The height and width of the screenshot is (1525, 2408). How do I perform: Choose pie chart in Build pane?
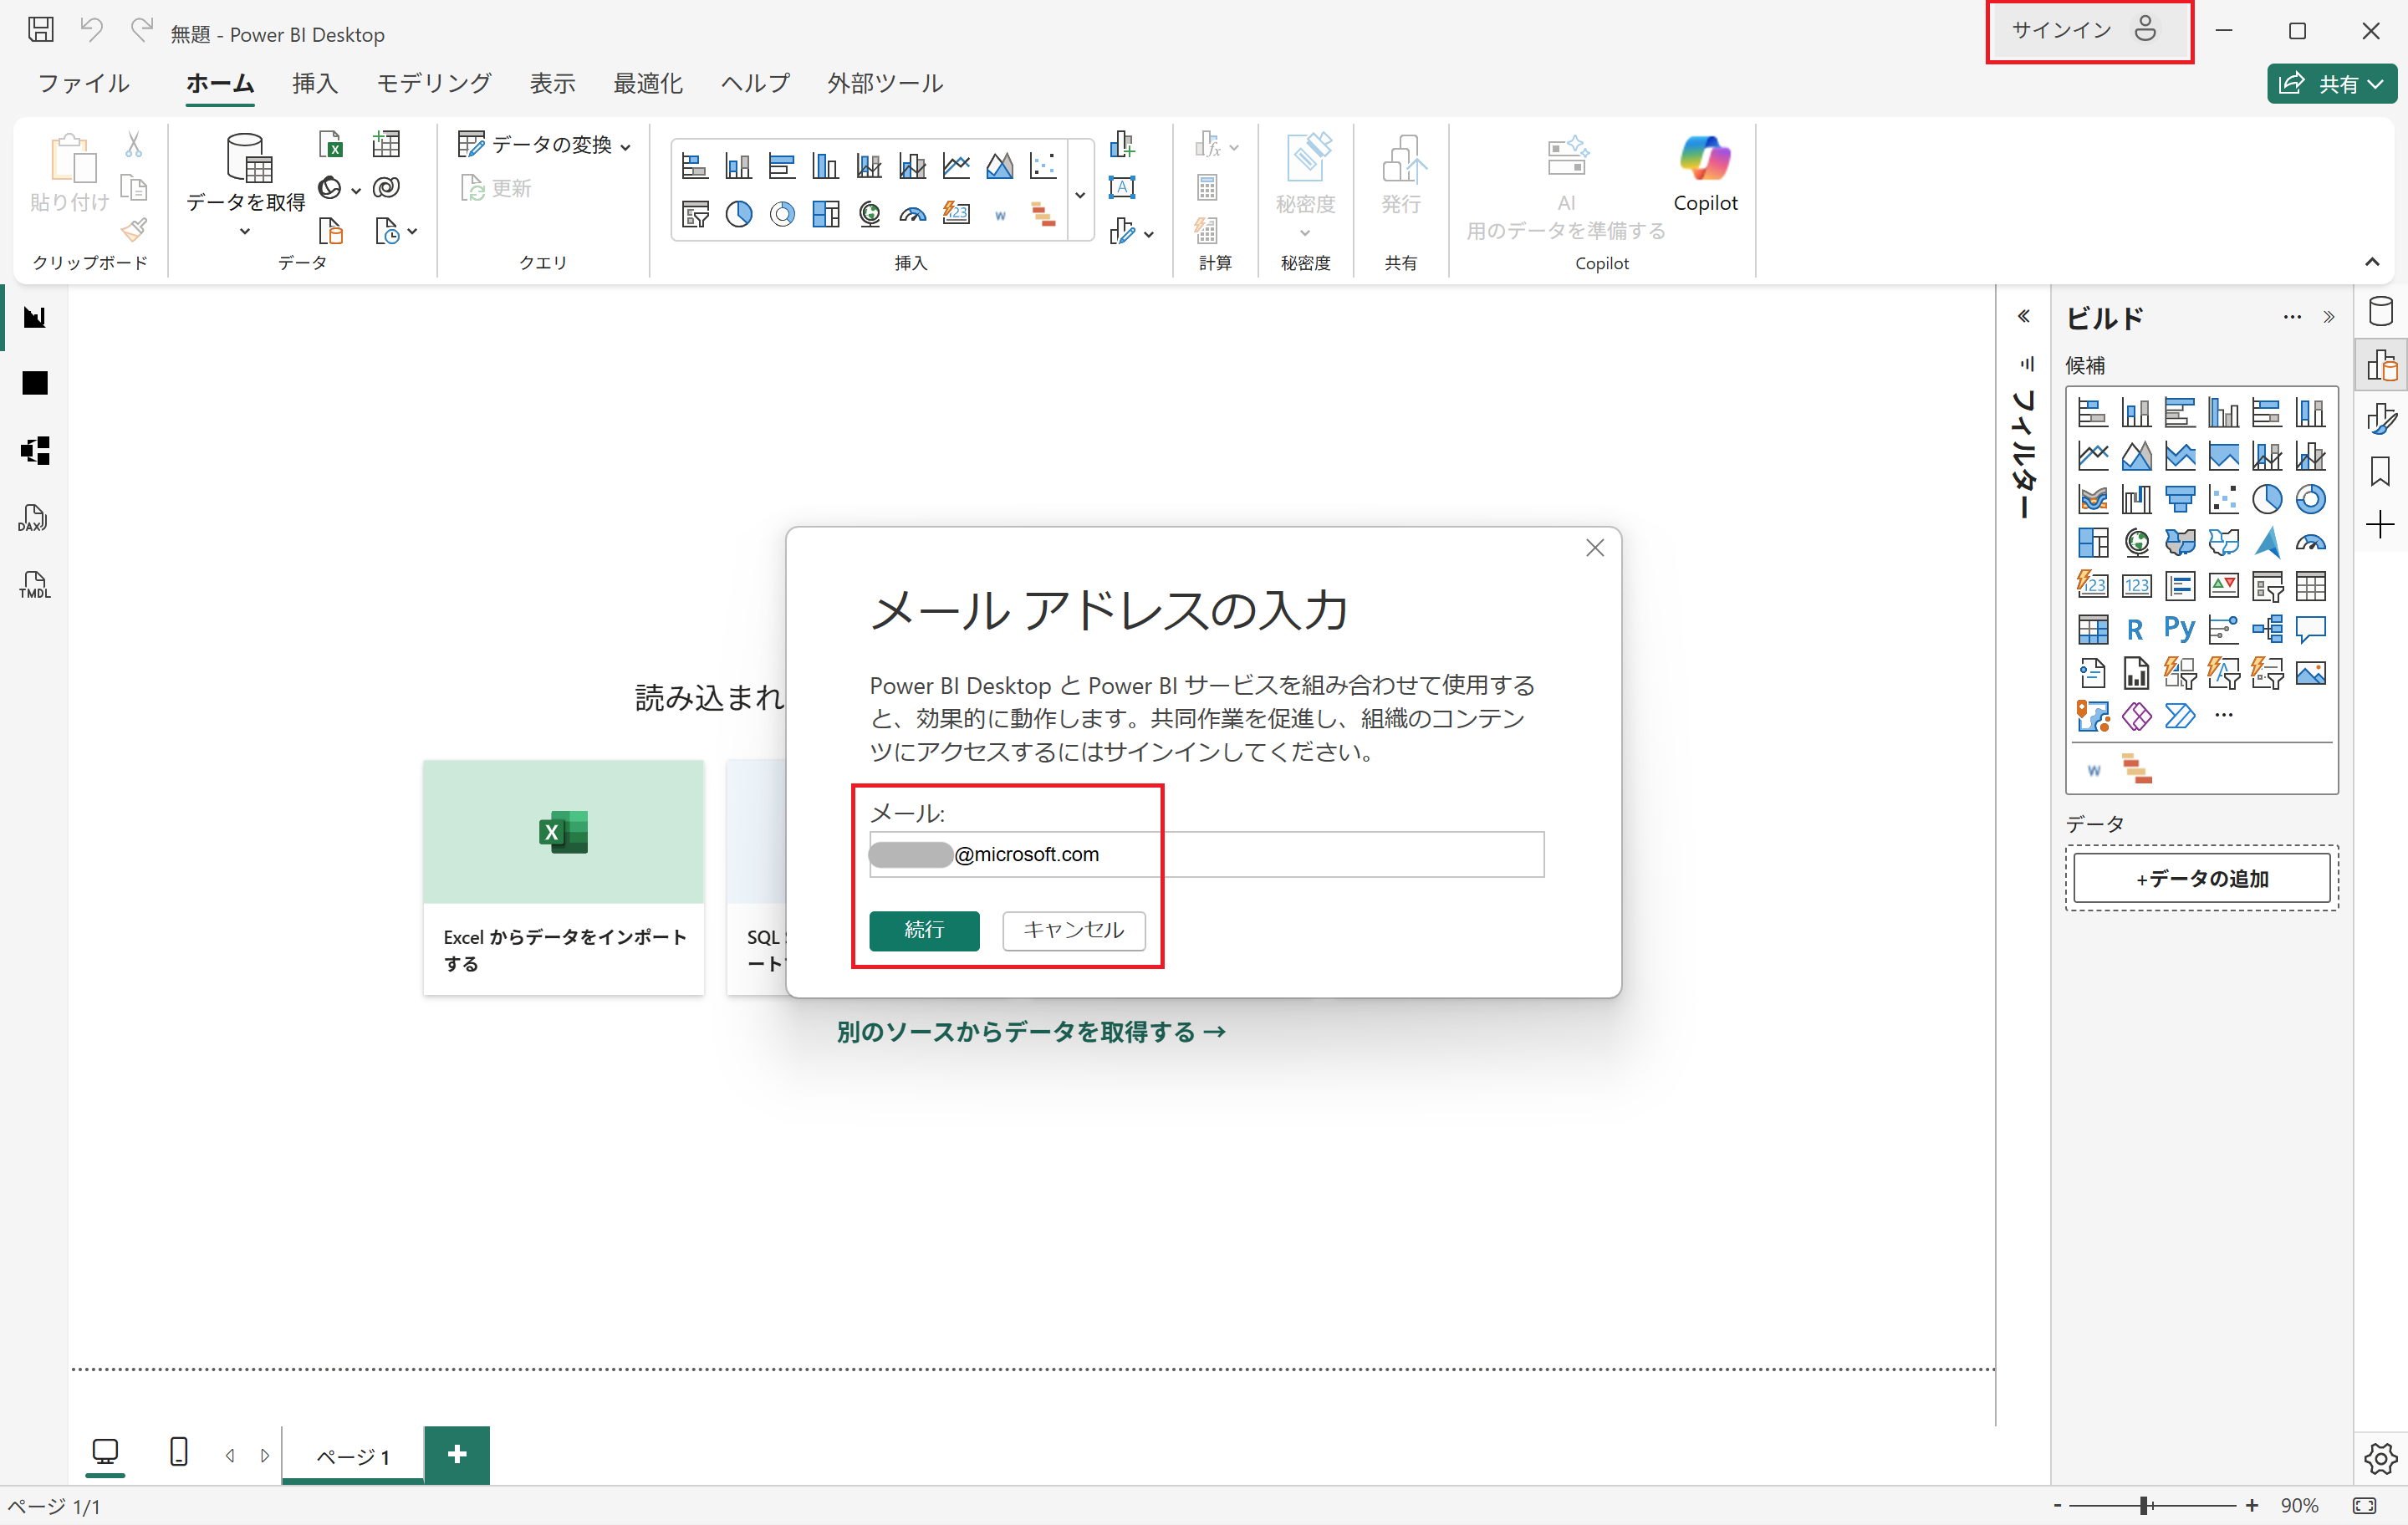(x=2266, y=499)
